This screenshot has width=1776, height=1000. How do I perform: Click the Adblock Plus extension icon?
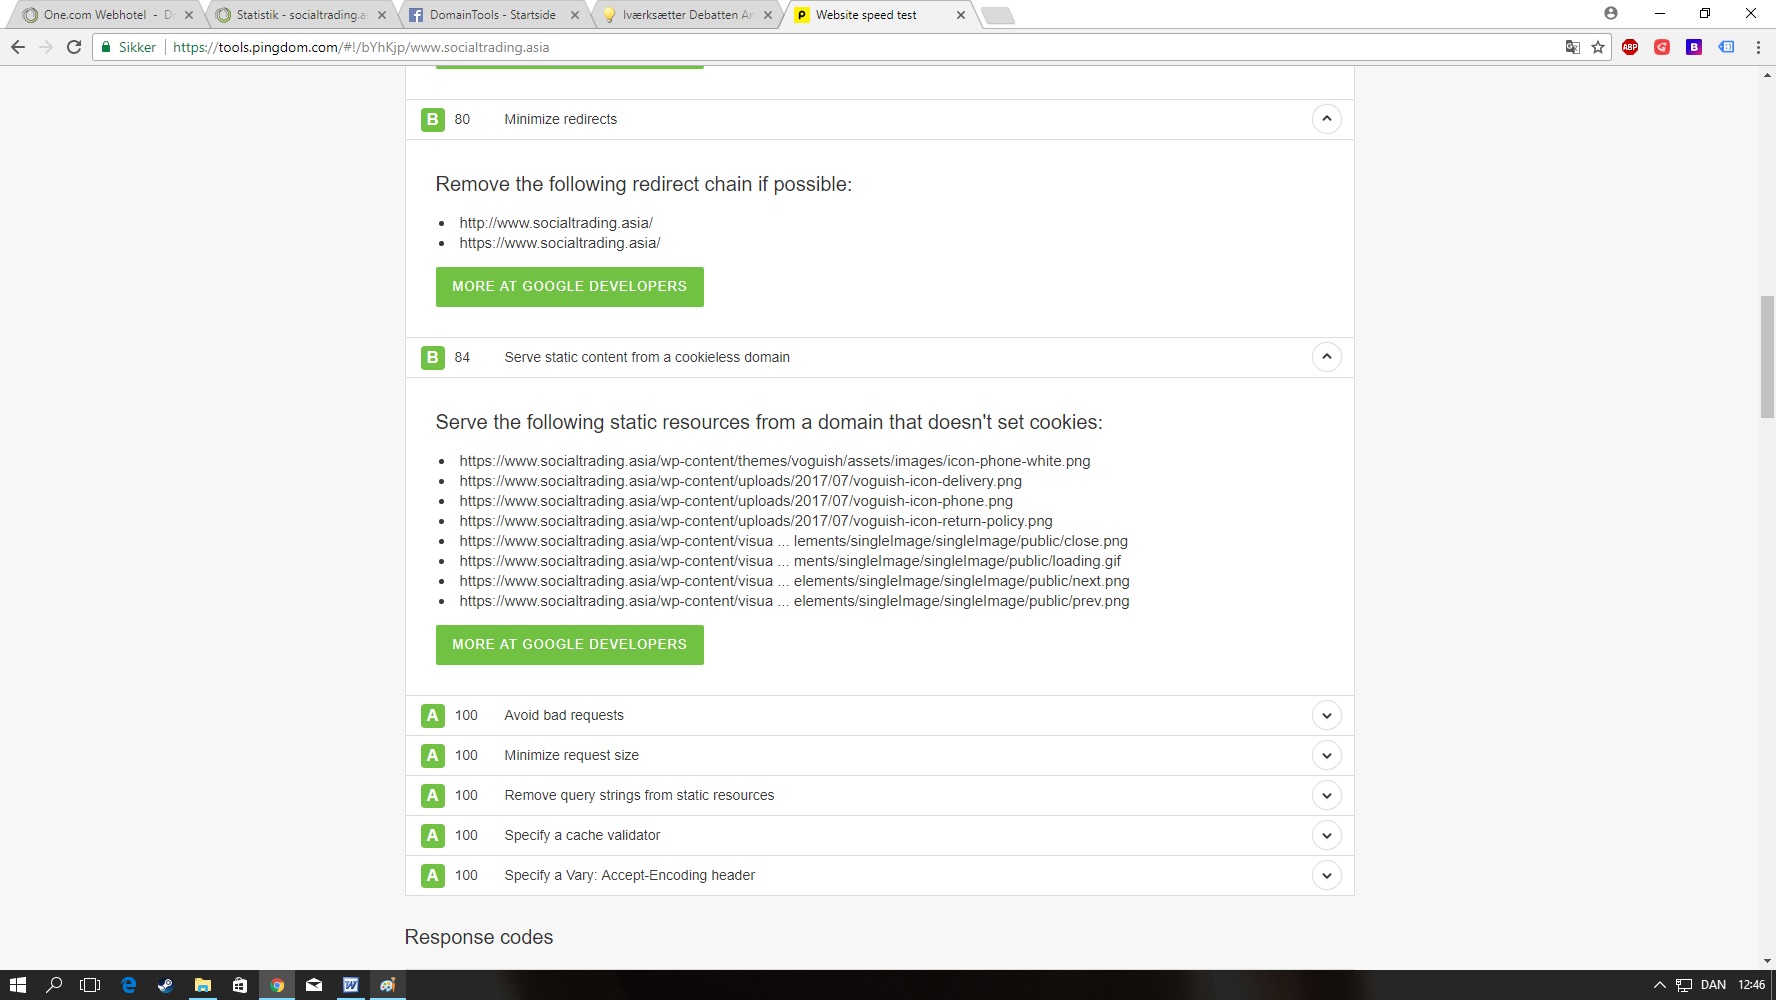point(1630,47)
